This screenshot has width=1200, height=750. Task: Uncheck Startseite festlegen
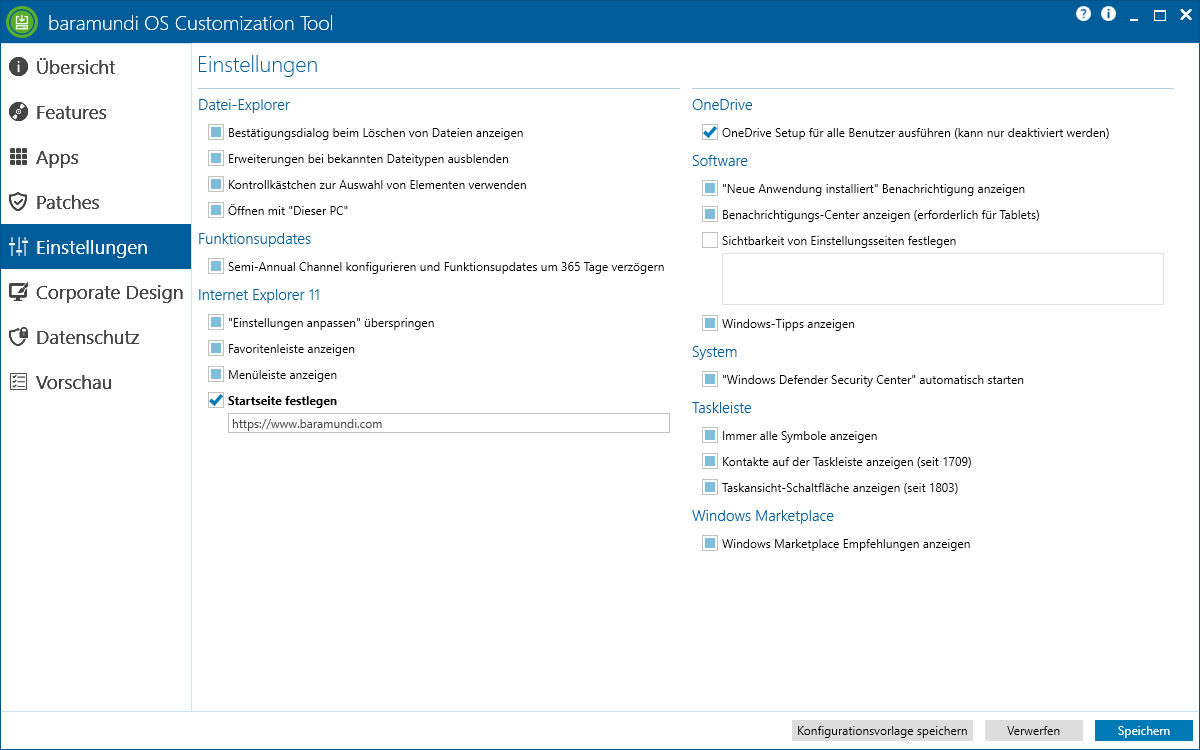point(215,400)
